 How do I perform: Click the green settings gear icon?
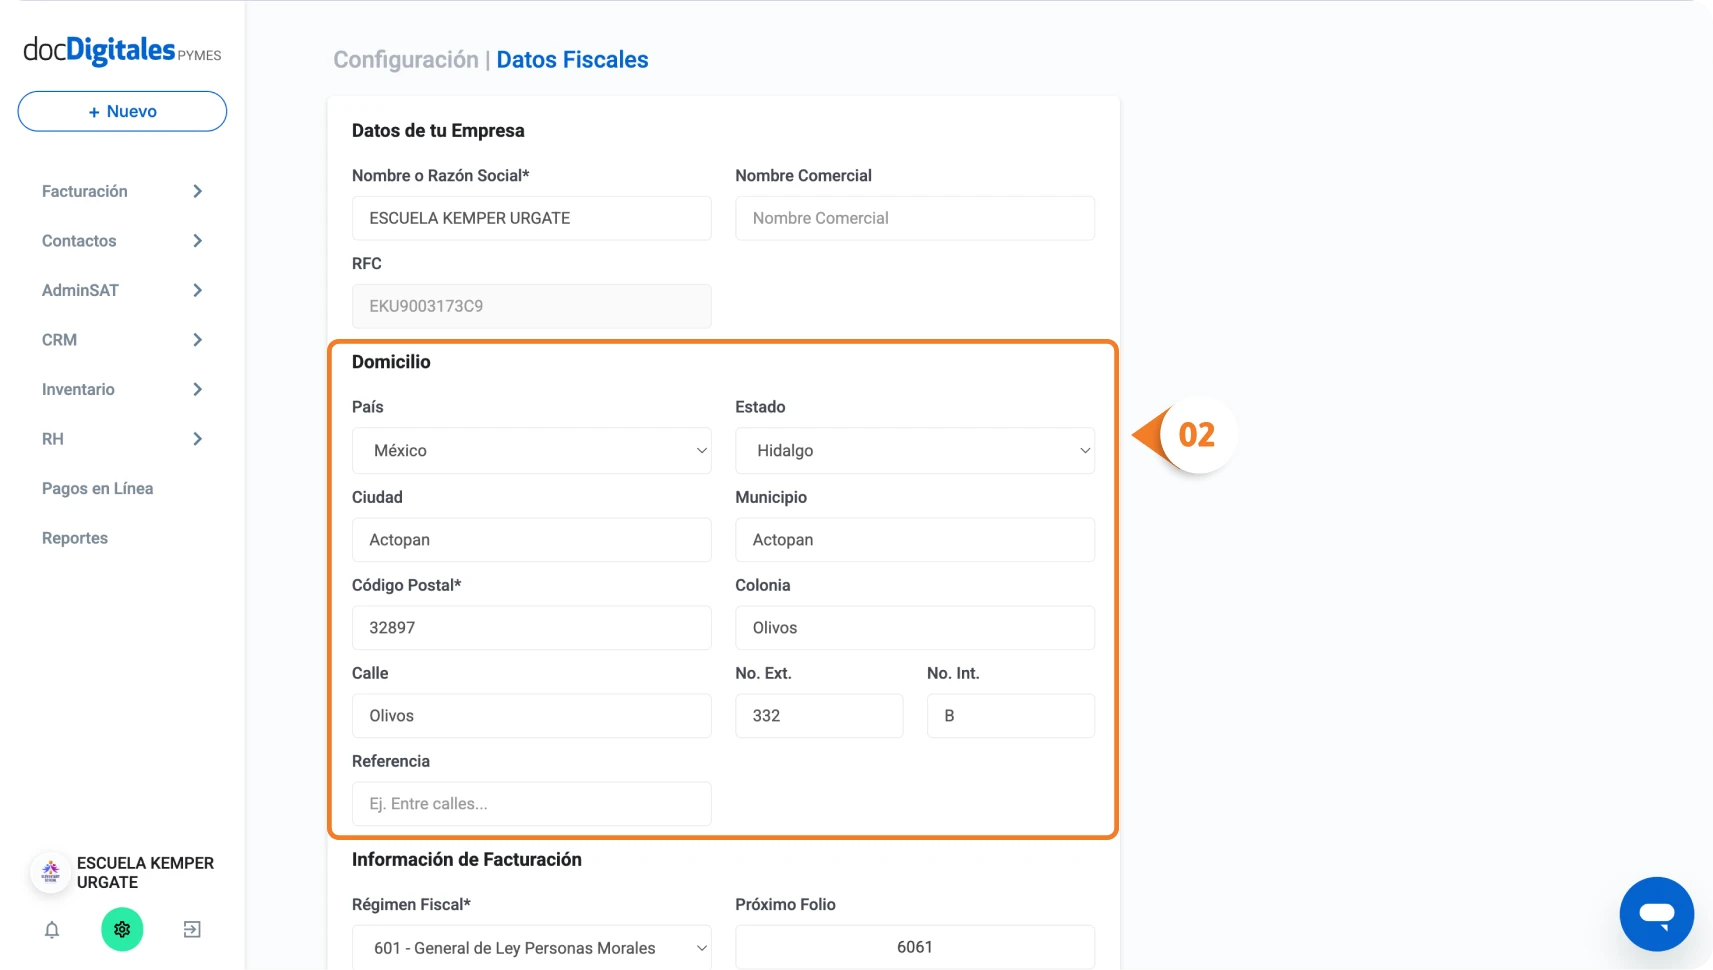(x=122, y=930)
